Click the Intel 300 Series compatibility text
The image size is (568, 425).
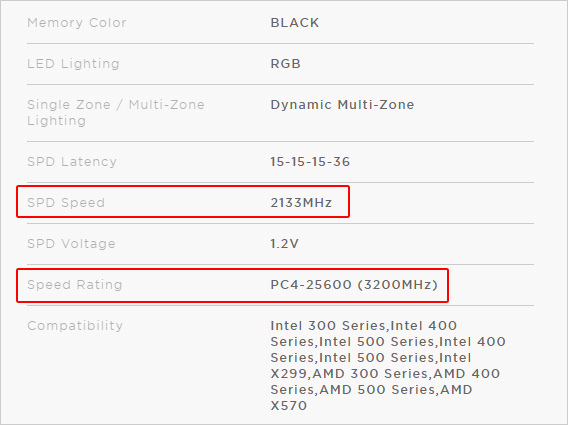(x=330, y=325)
